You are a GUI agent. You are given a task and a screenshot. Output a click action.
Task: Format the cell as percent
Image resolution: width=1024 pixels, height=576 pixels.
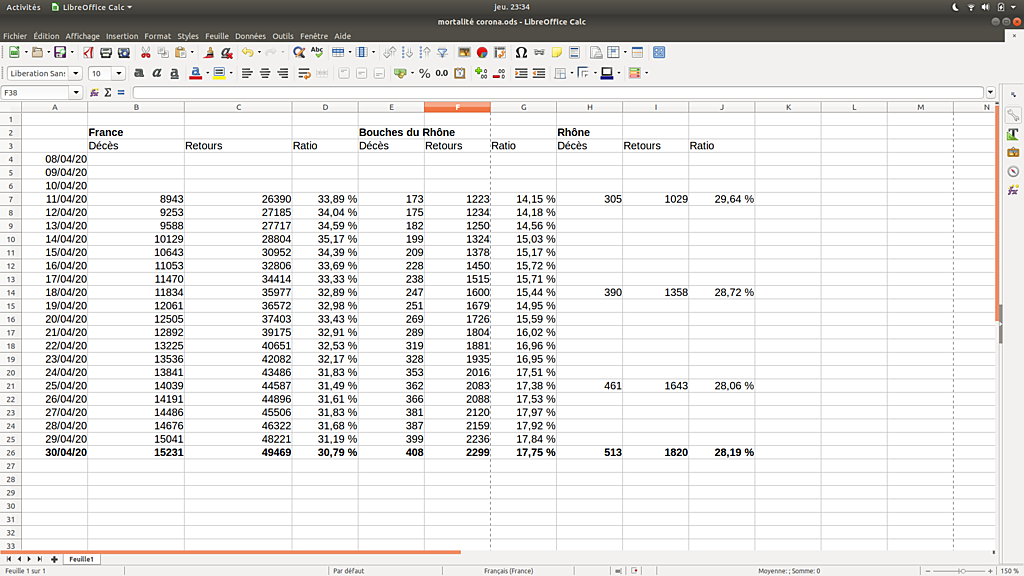pyautogui.click(x=424, y=73)
